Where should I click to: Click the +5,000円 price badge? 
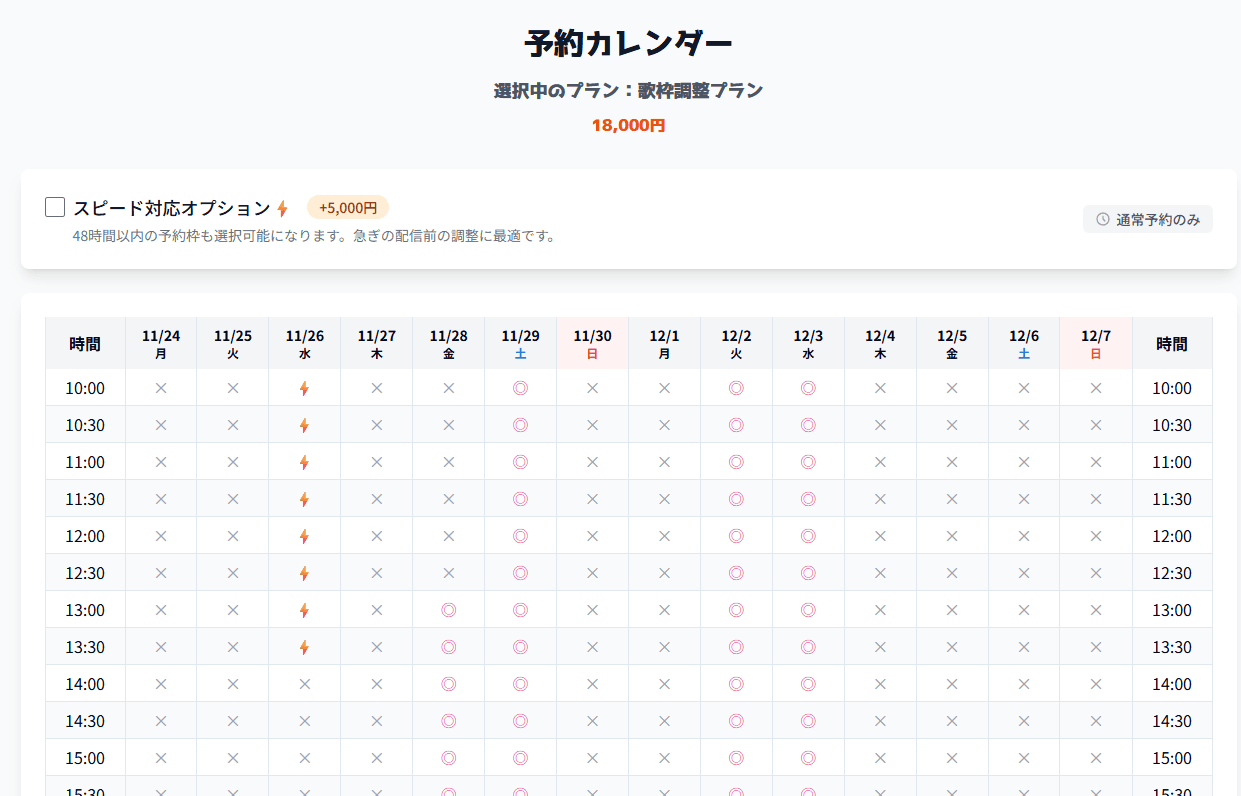click(347, 207)
